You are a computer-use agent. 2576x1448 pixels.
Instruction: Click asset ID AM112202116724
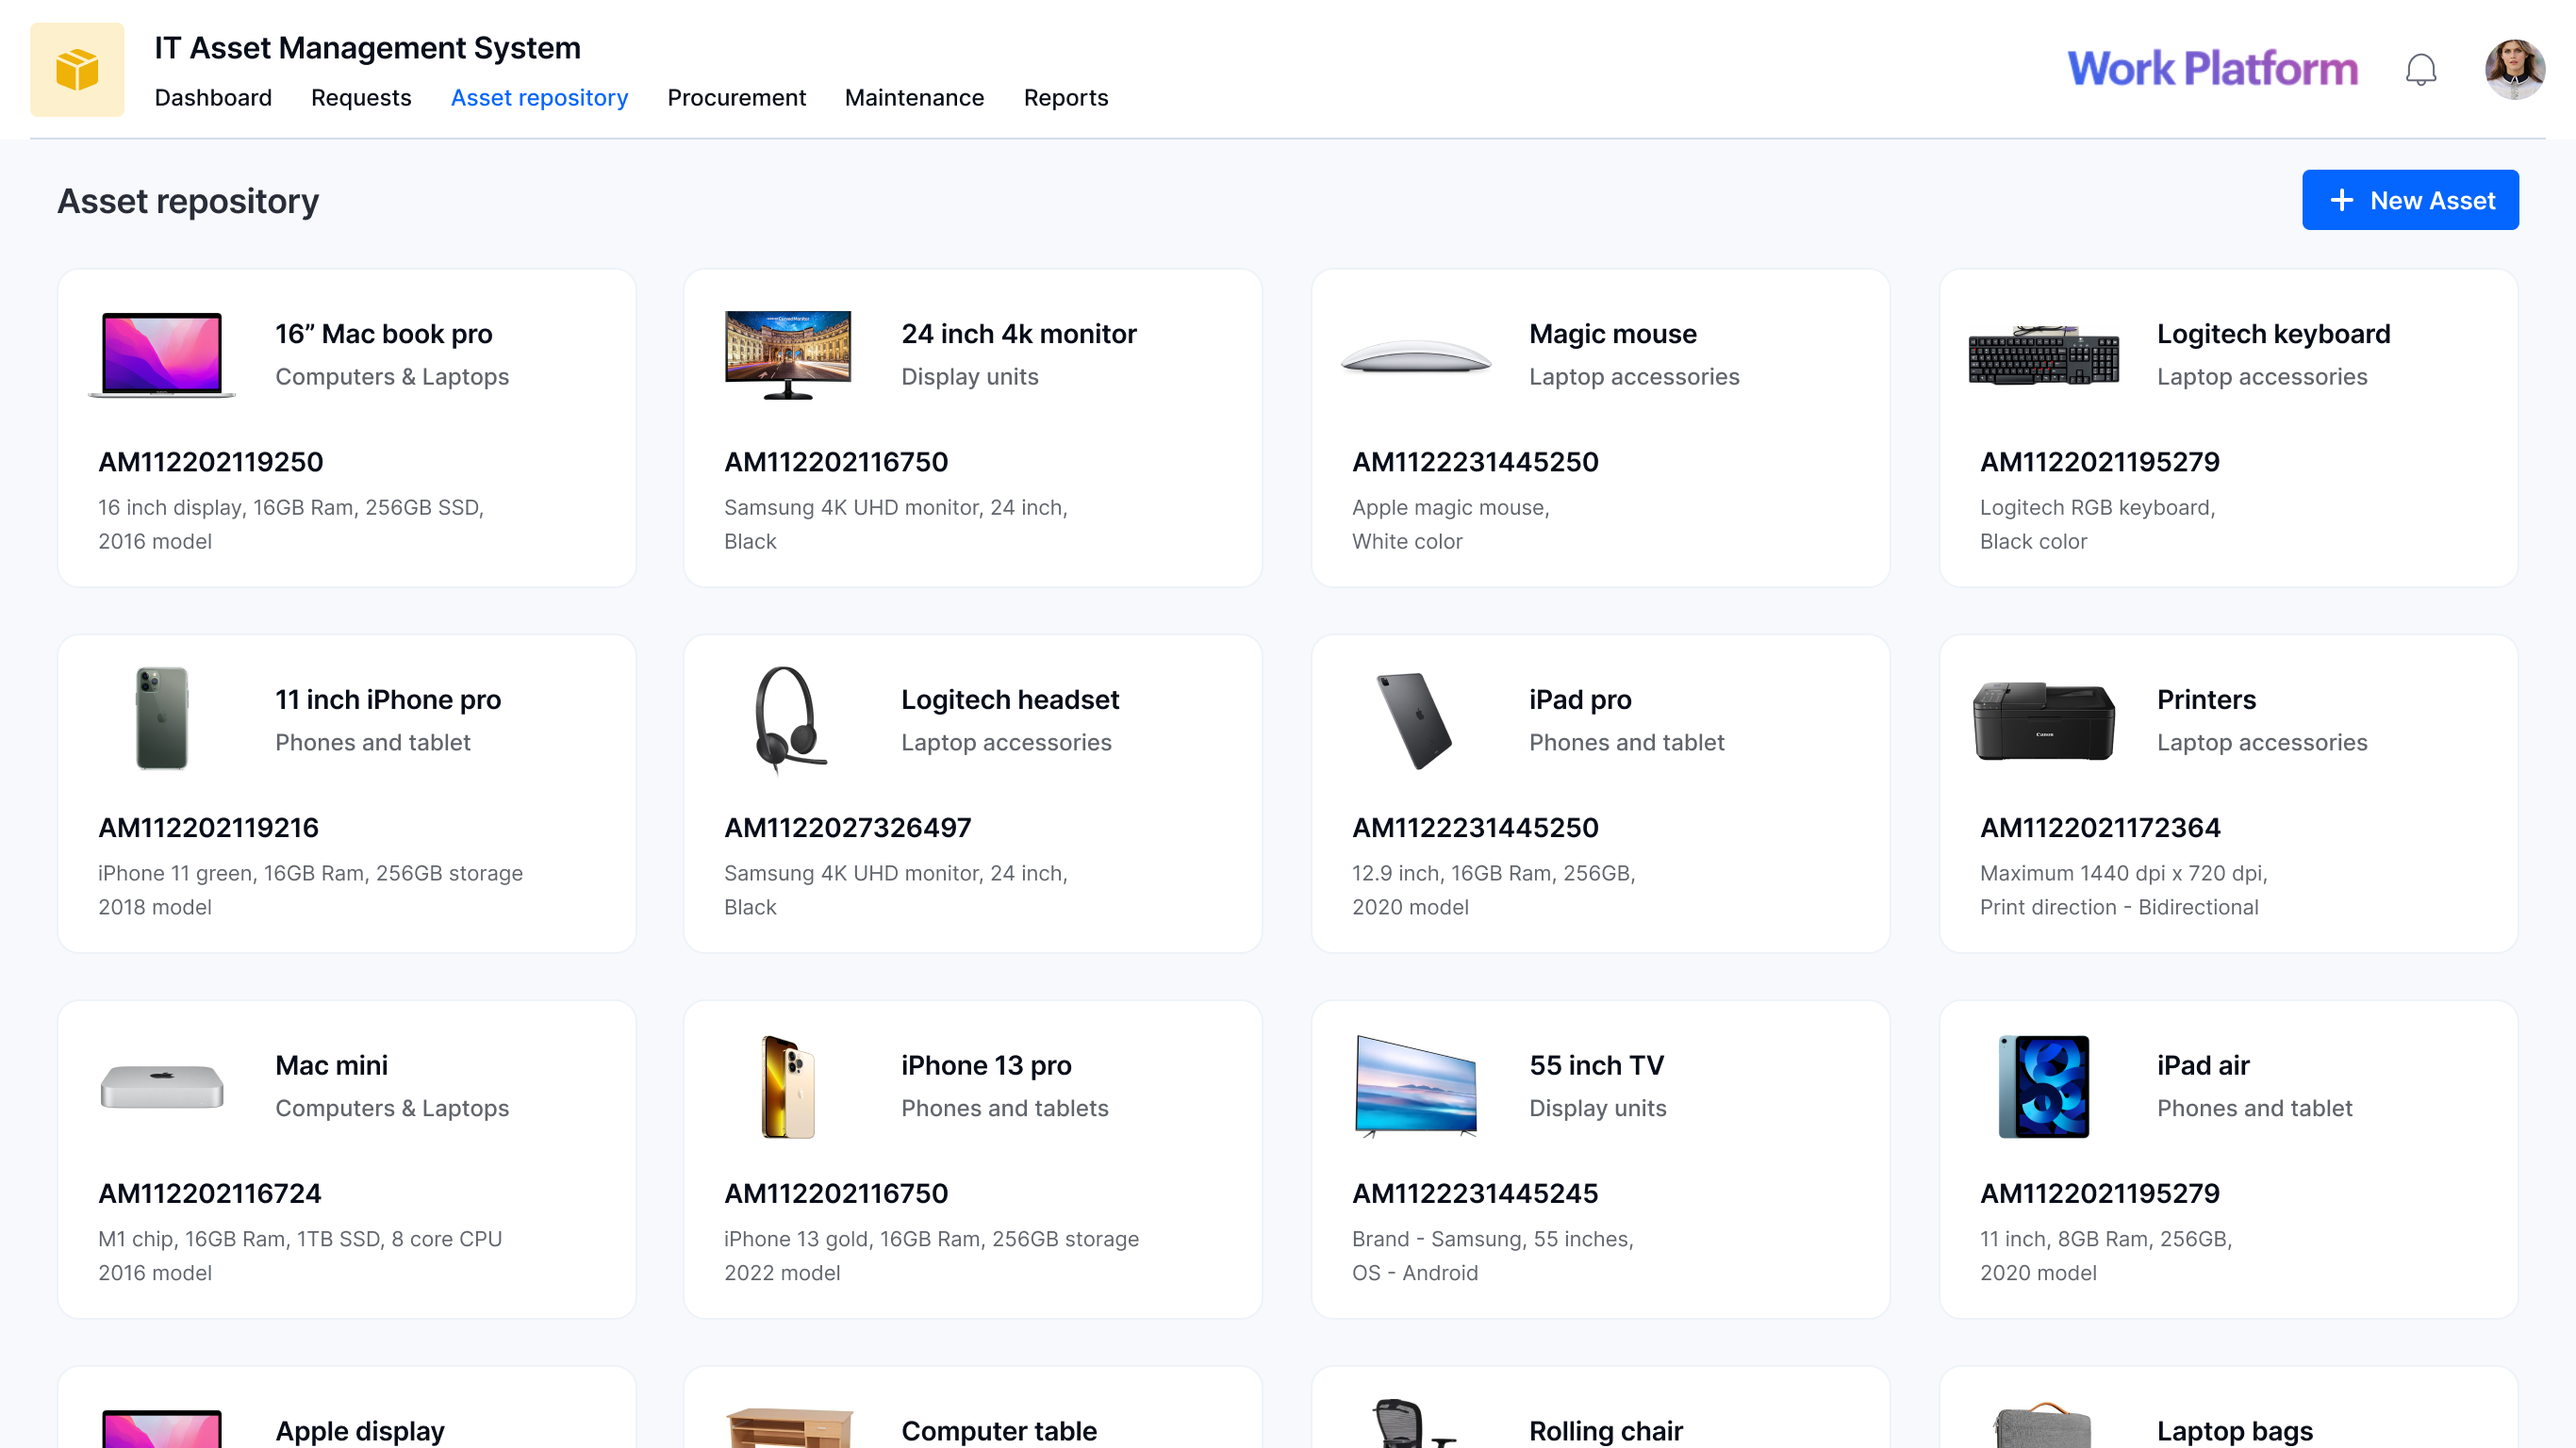point(210,1194)
